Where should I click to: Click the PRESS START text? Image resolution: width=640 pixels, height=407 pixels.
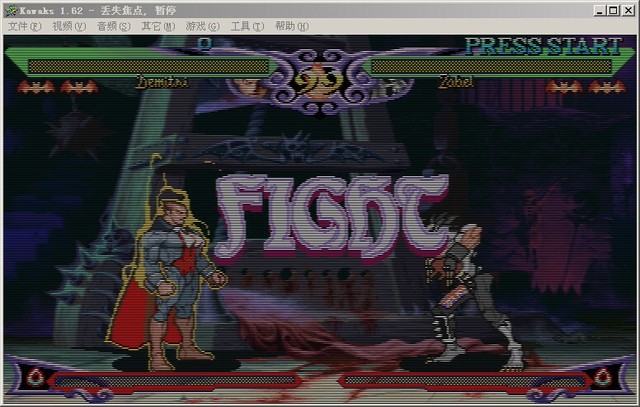543,46
